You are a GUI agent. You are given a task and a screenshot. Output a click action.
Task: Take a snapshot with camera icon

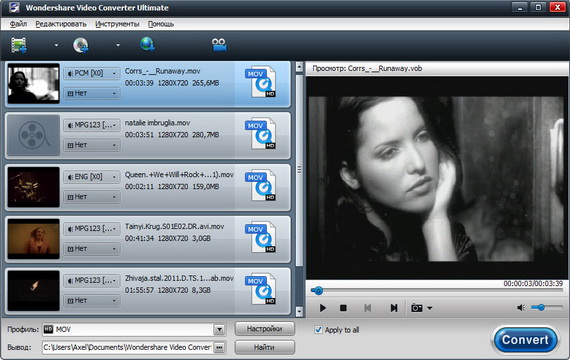(417, 308)
